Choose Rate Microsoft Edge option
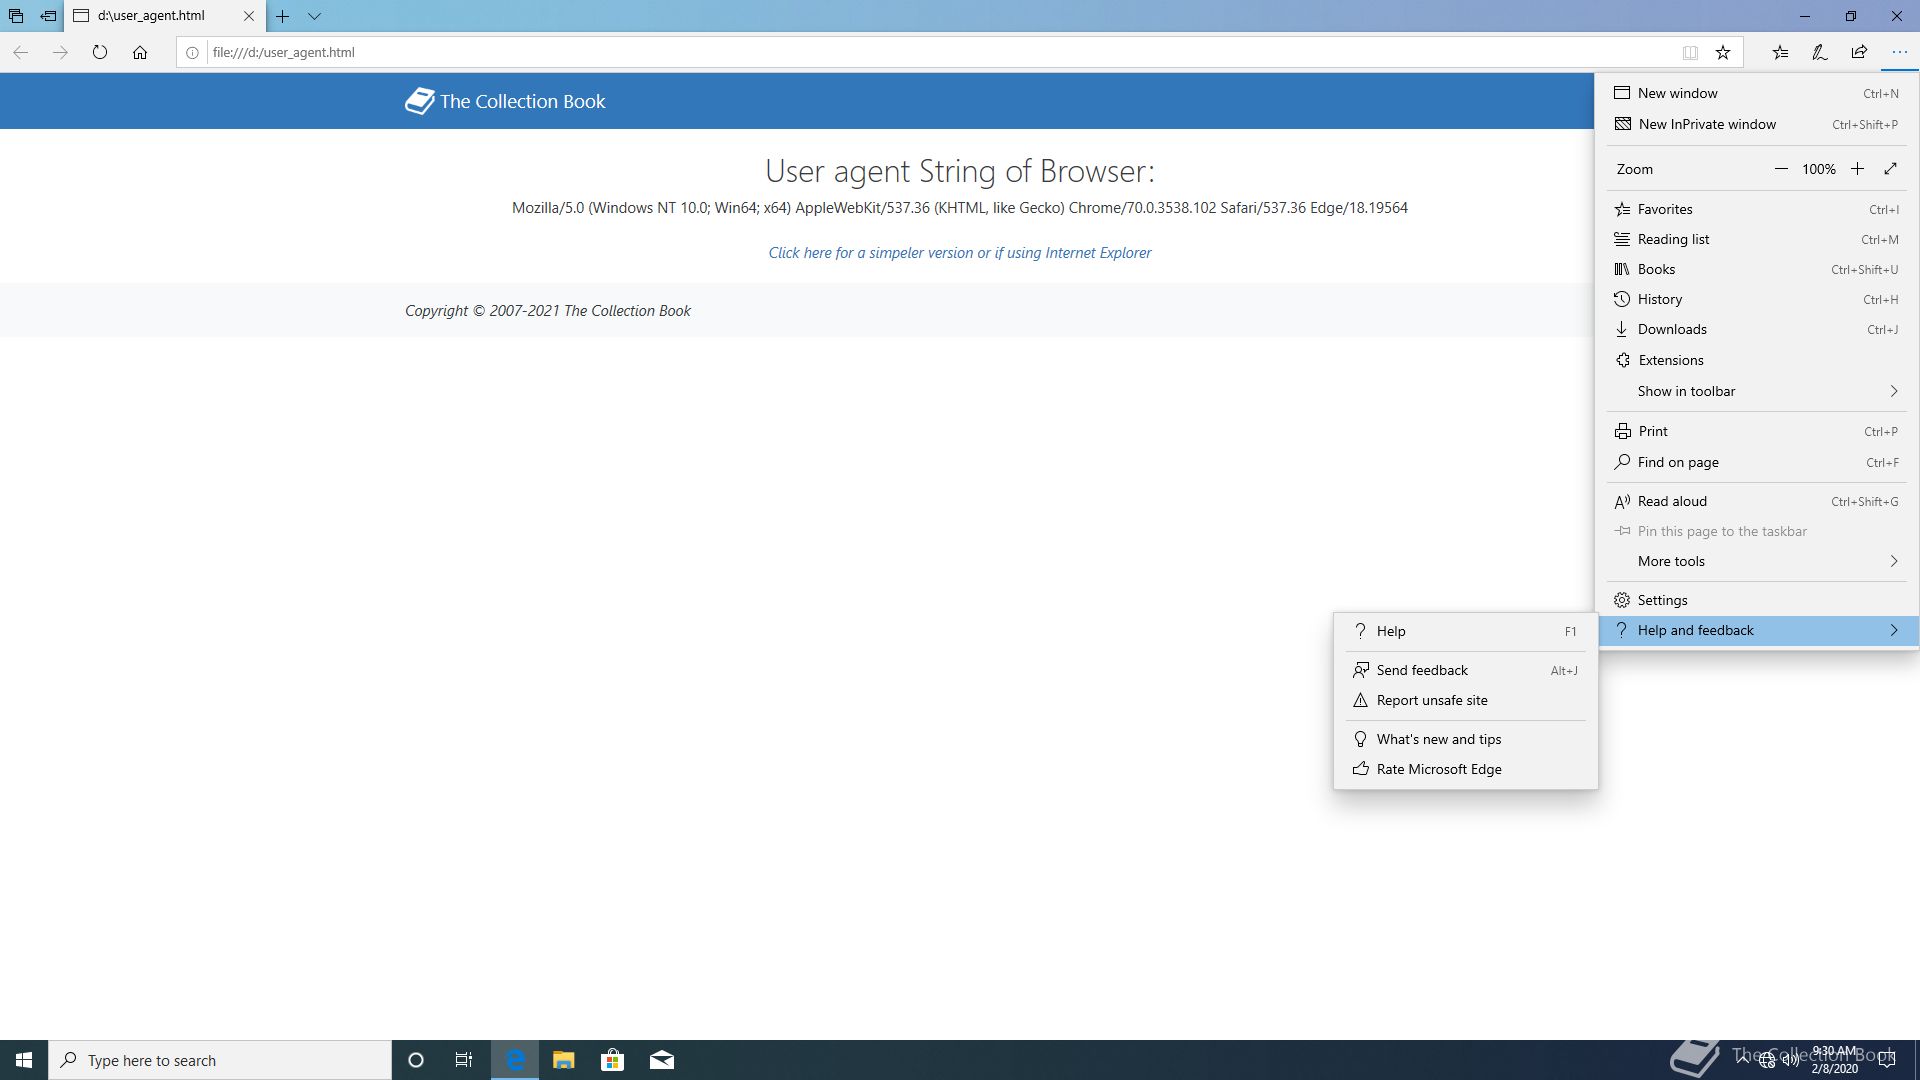This screenshot has height=1080, width=1920. [x=1438, y=769]
